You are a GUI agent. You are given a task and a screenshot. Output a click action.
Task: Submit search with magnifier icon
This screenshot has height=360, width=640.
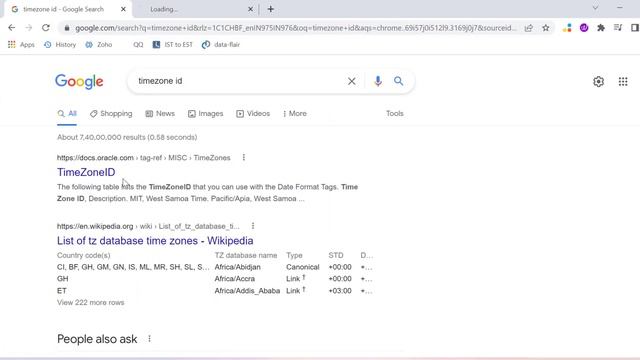(398, 81)
